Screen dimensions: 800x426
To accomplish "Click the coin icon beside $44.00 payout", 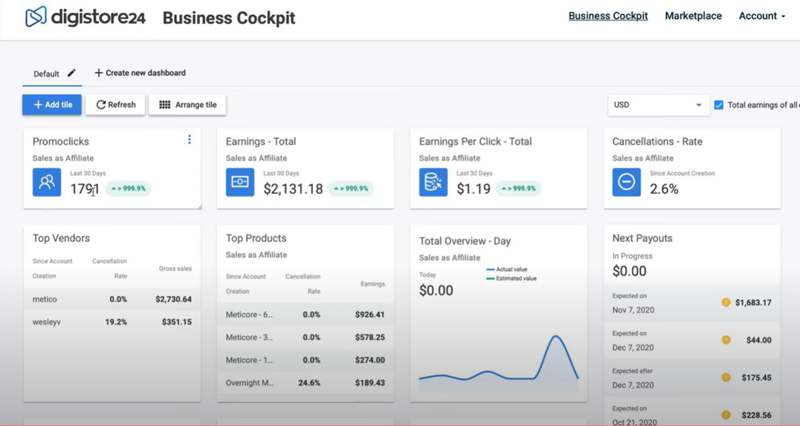I will pos(726,340).
